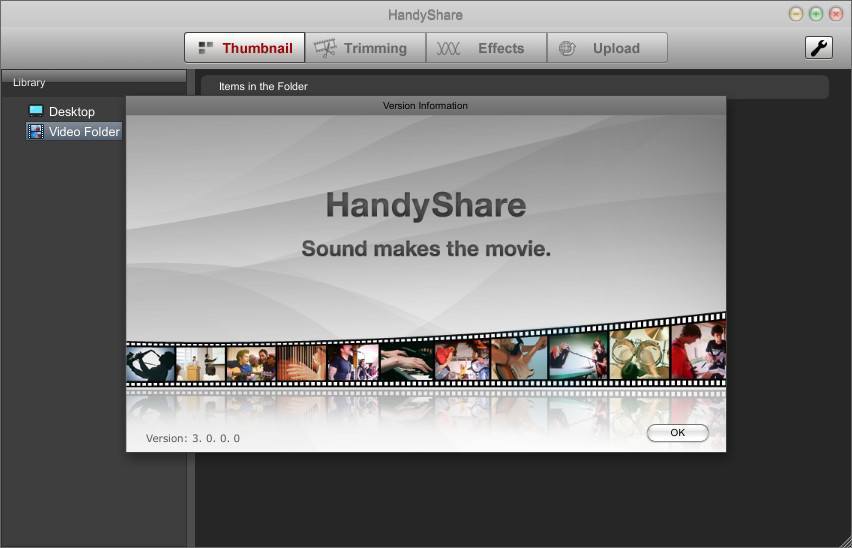This screenshot has height=548, width=852.
Task: Click the Effects waveform icon
Action: pyautogui.click(x=448, y=48)
